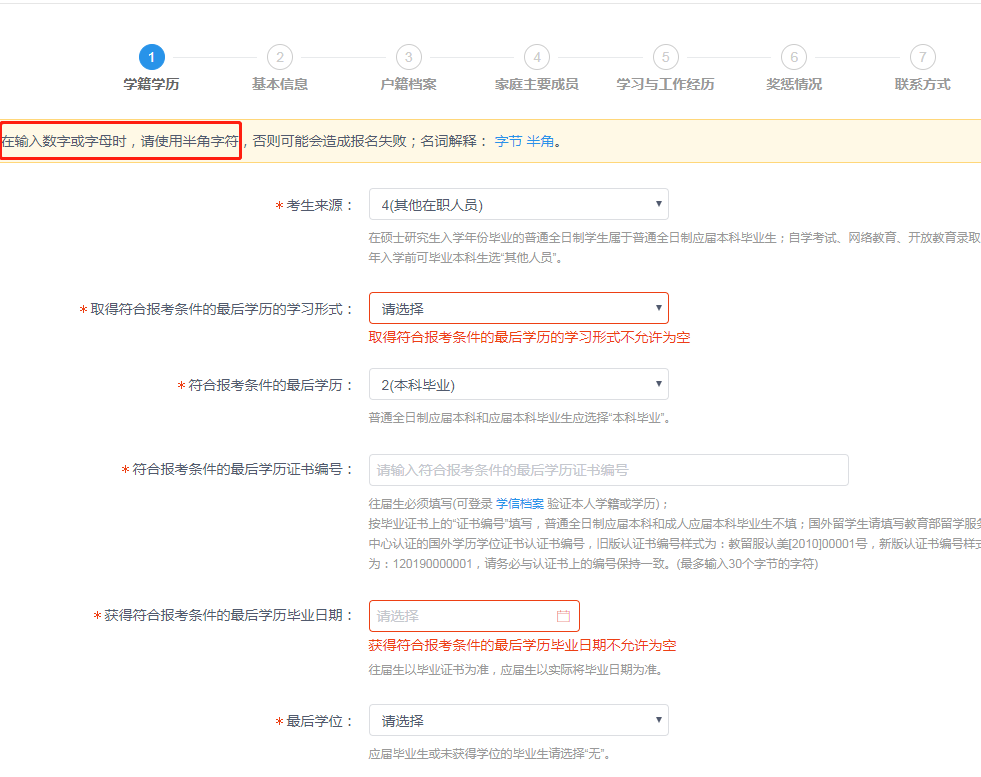The height and width of the screenshot is (777, 981).
Task: Select the 学籍学历 step label
Action: [x=152, y=84]
